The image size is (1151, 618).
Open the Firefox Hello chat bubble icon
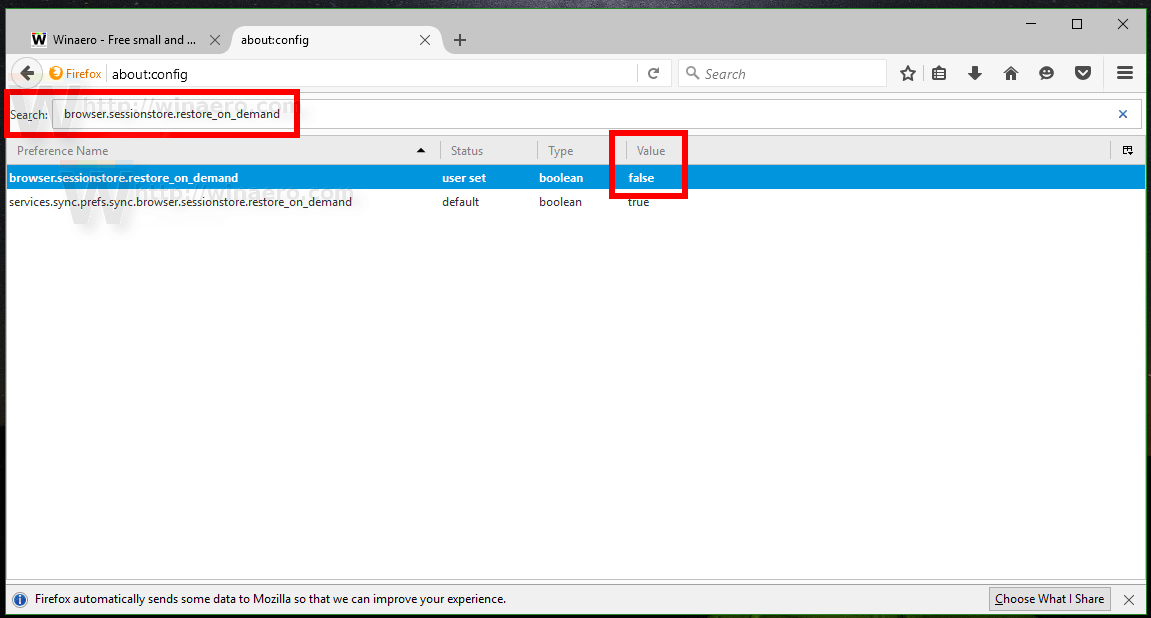click(1047, 72)
